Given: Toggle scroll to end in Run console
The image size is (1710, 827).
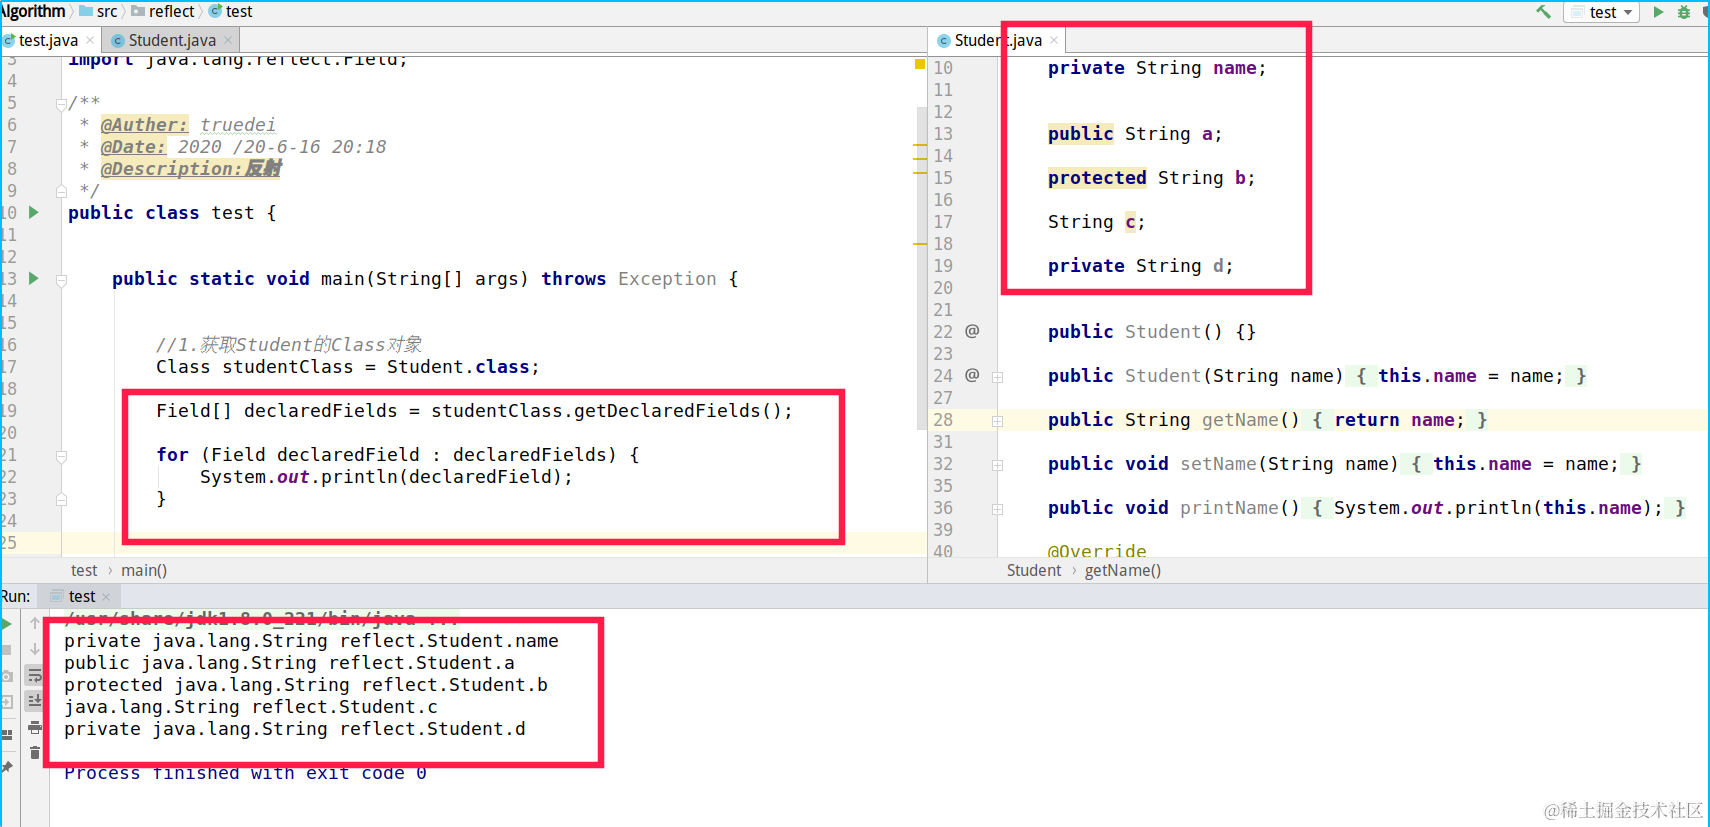Looking at the screenshot, I should pyautogui.click(x=35, y=701).
